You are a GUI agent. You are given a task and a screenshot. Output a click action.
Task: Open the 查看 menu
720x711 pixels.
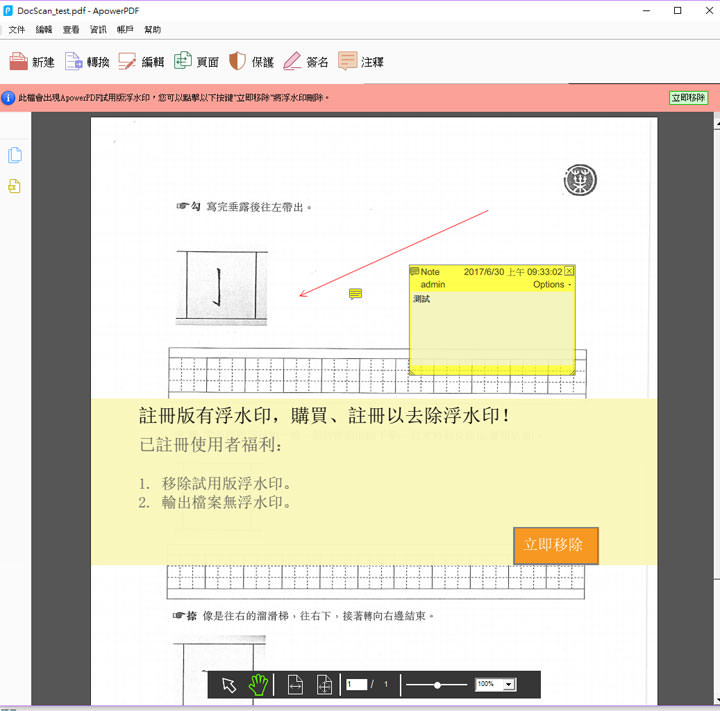click(x=71, y=30)
